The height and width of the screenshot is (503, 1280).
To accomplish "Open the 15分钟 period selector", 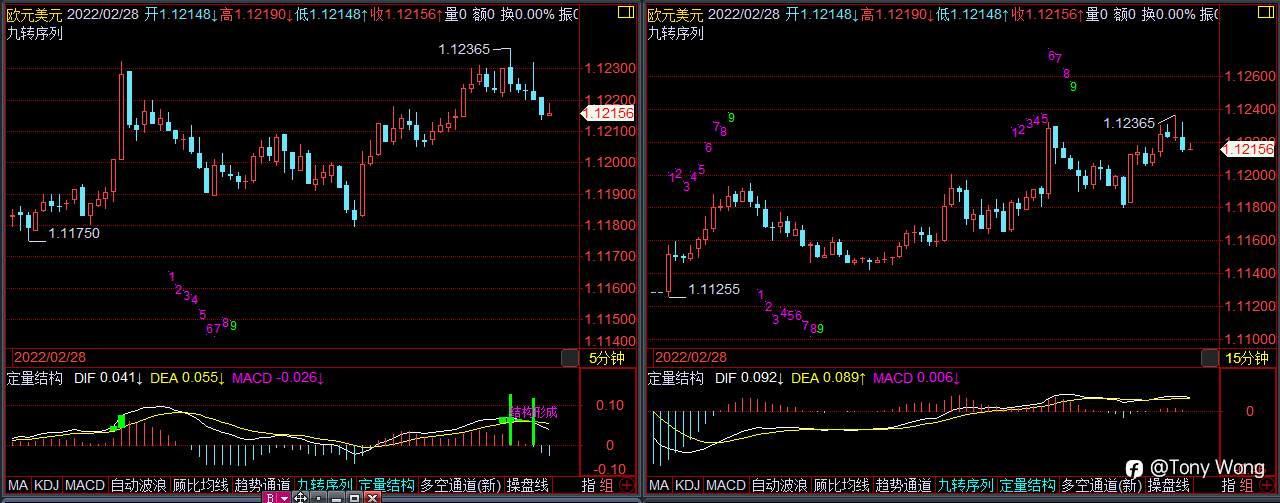I will 1247,357.
